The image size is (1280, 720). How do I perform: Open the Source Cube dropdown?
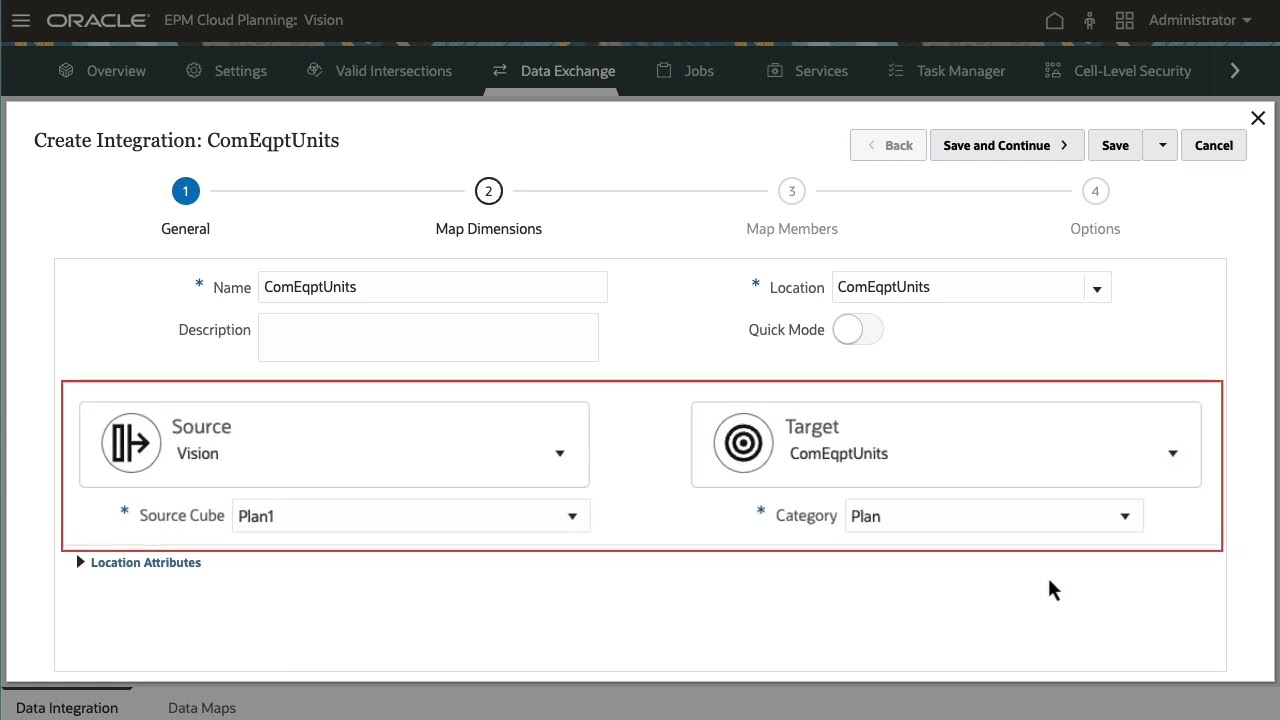[x=410, y=516]
